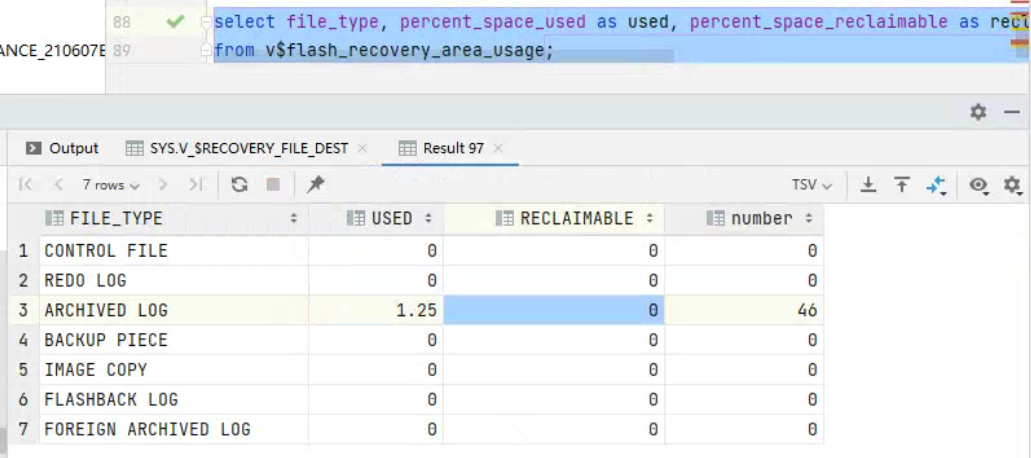Sort by the FILE_TYPE column arrows

(x=294, y=219)
